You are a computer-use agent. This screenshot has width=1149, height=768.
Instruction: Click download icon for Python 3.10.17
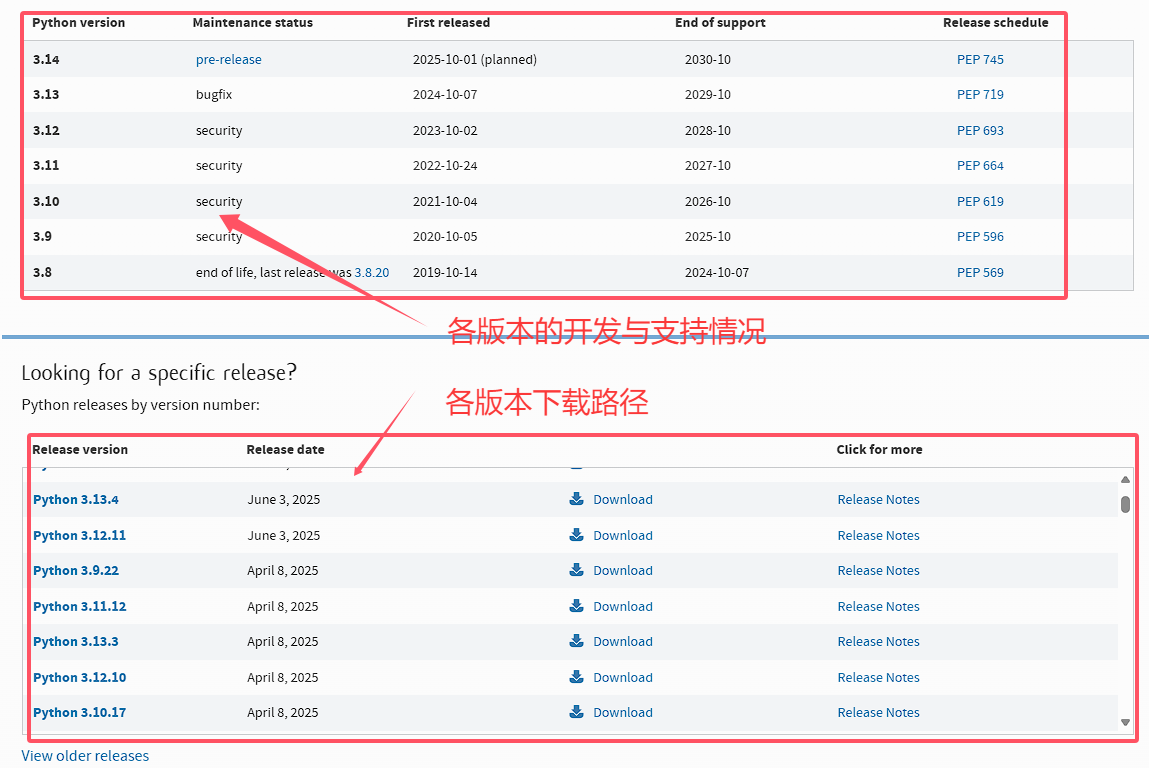coord(577,712)
